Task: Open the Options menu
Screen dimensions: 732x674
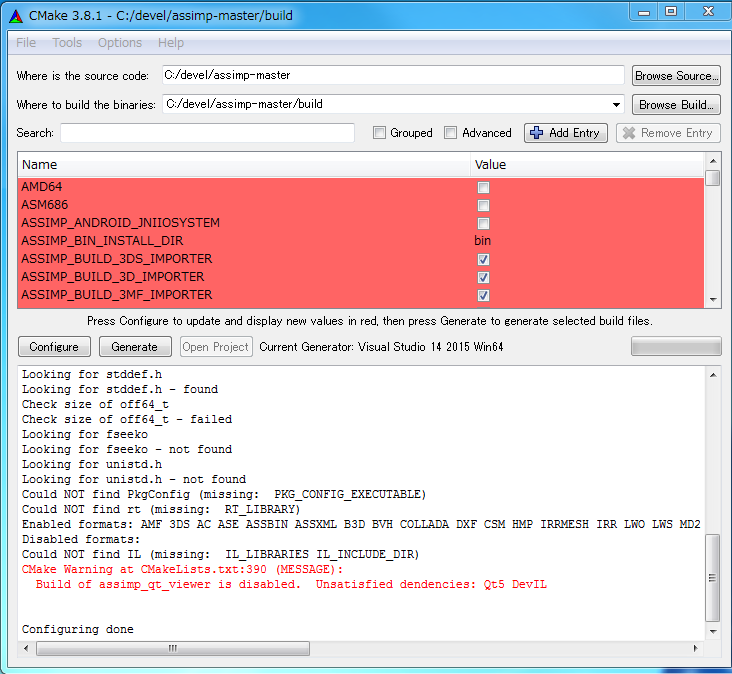Action: 120,42
